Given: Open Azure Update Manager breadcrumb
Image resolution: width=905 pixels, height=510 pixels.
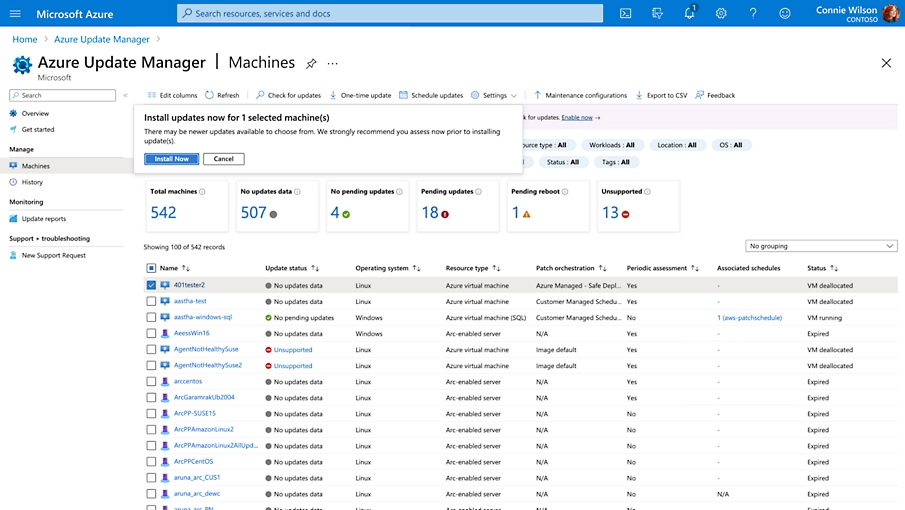Looking at the screenshot, I should click(102, 39).
